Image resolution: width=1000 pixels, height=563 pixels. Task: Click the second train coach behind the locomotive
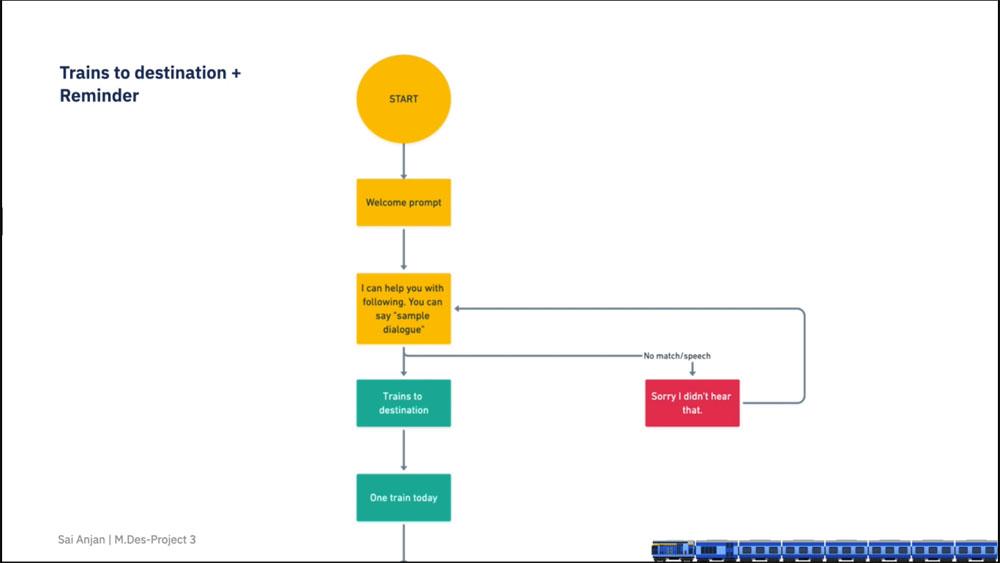[x=759, y=549]
